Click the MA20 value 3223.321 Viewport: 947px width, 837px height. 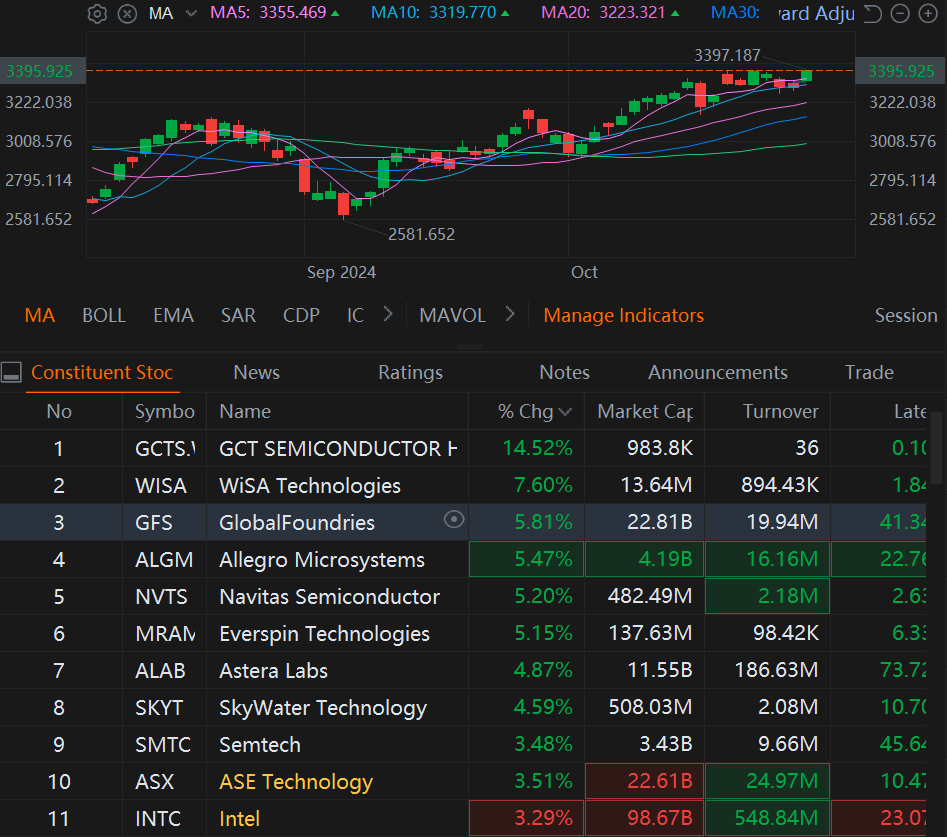[632, 12]
